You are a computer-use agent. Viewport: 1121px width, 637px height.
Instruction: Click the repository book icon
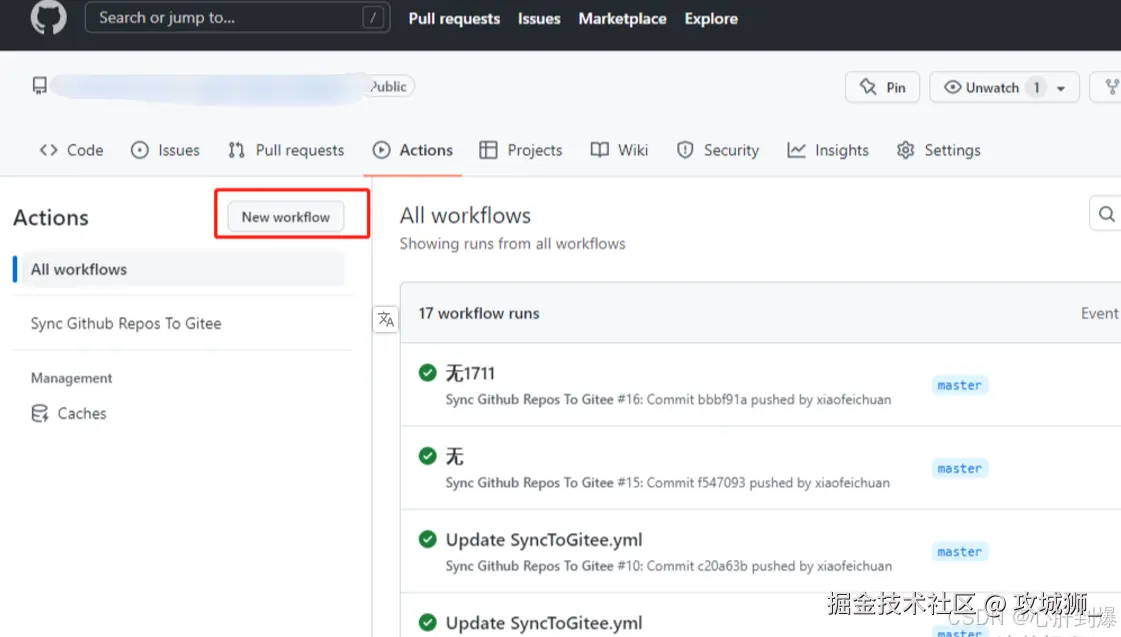coord(39,86)
